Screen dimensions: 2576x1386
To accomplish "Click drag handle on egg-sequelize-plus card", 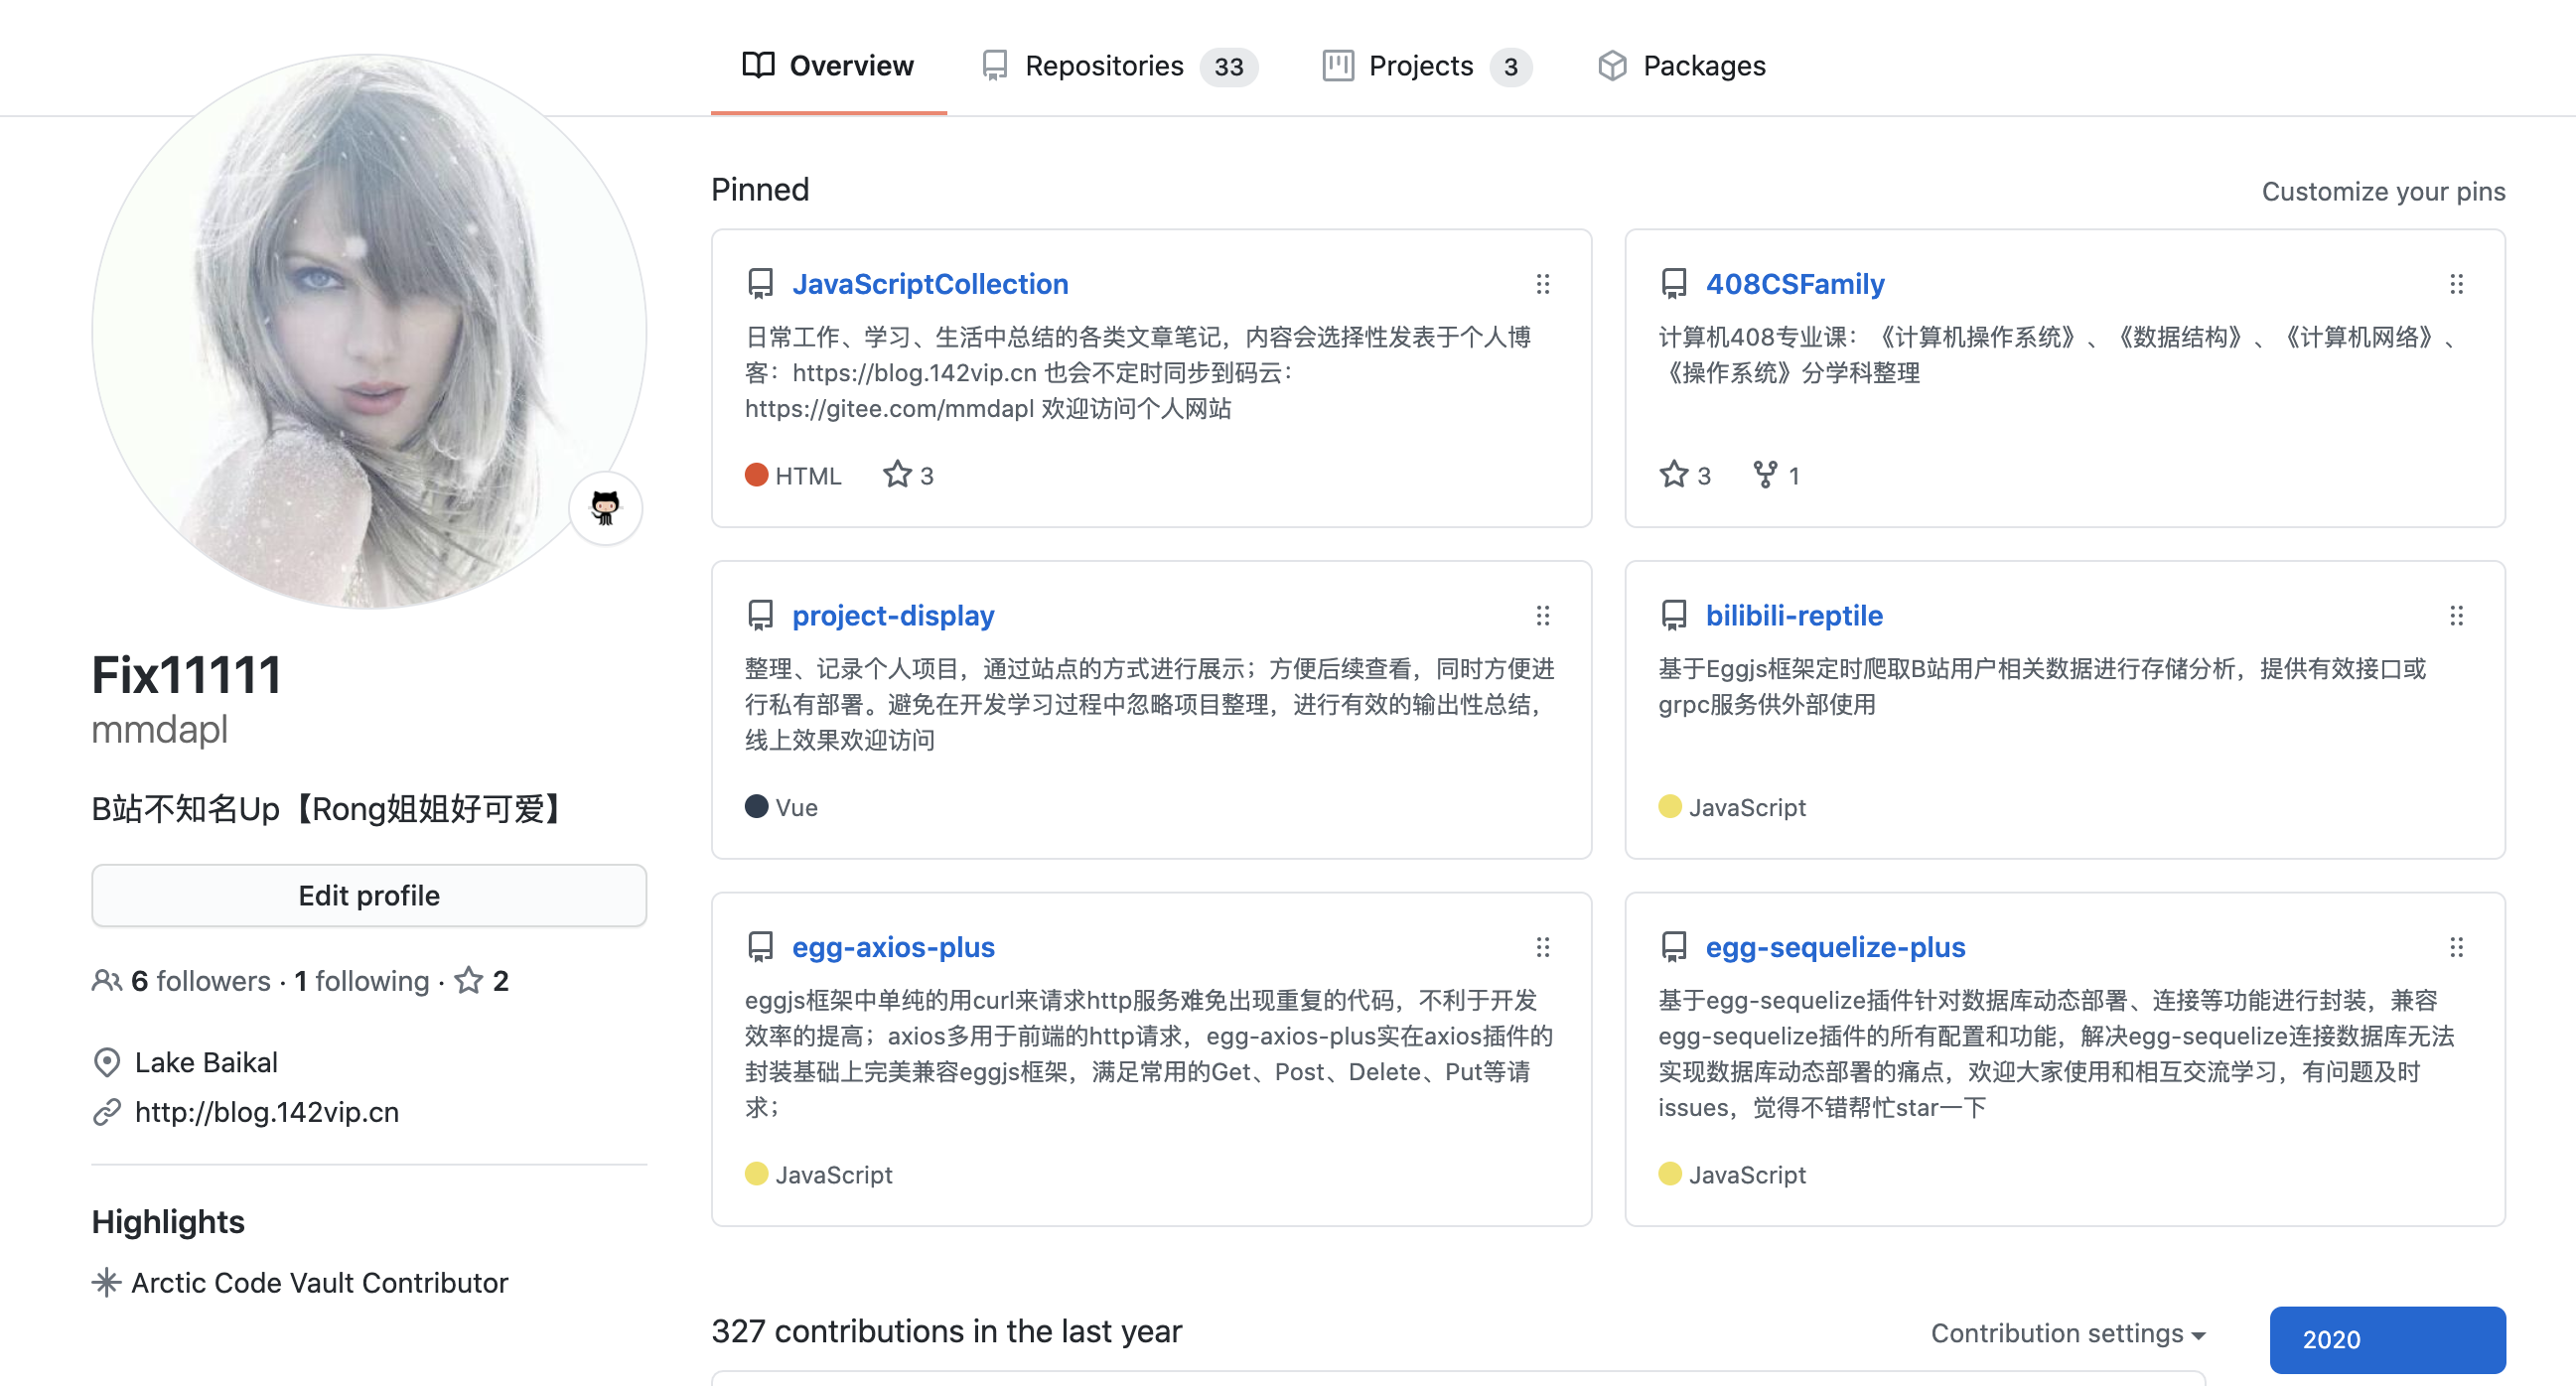I will point(2455,947).
